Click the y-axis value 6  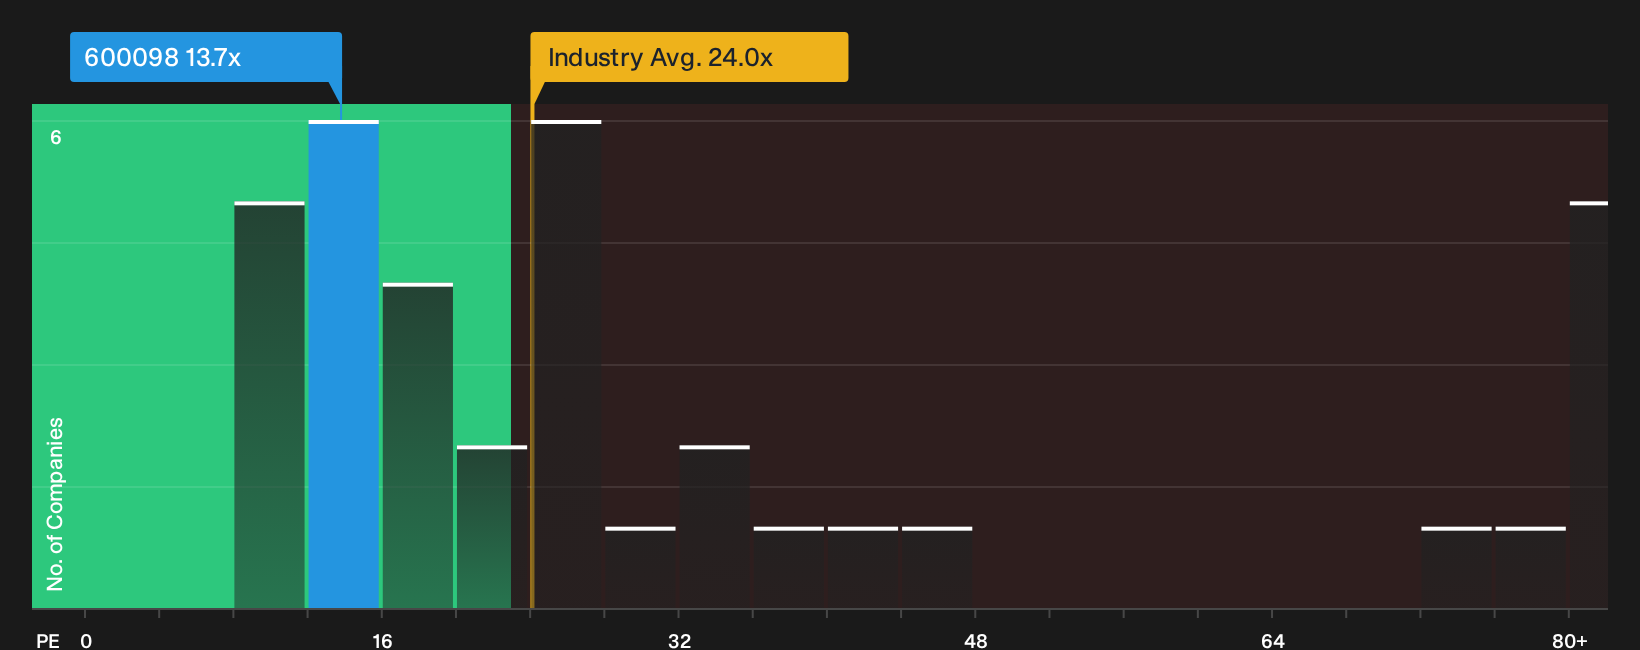tap(56, 137)
